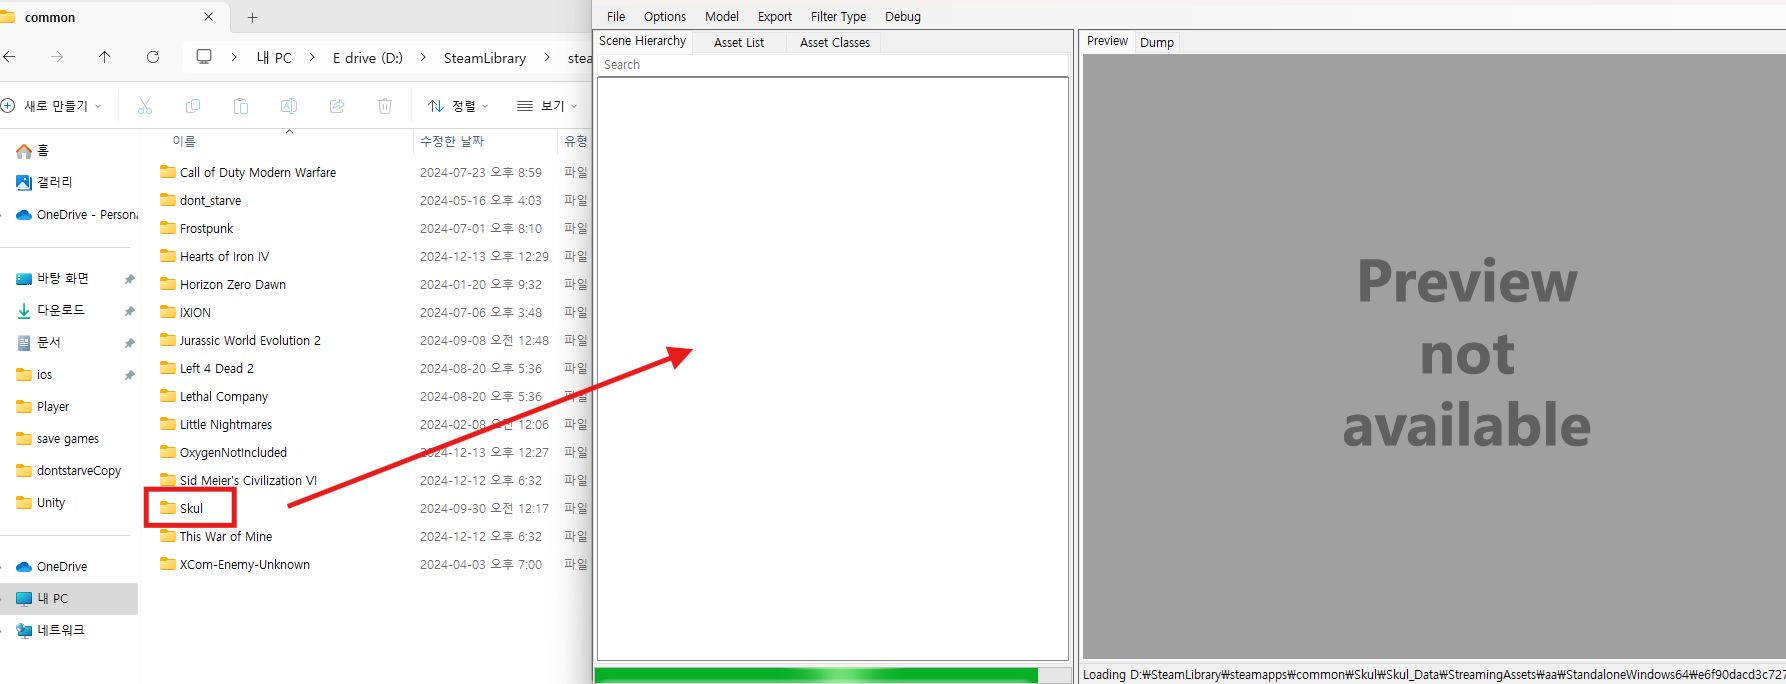Screen dimensions: 1786x684
Task: Click E drive (D:) breadcrumb segment
Action: coord(368,58)
